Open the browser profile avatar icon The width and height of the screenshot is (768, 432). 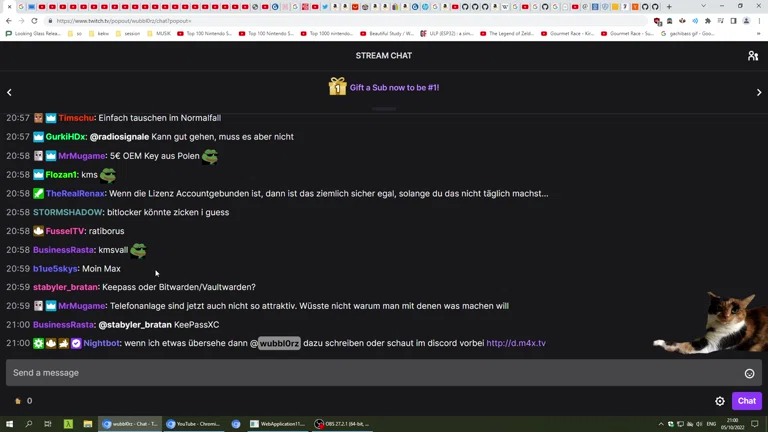746,21
